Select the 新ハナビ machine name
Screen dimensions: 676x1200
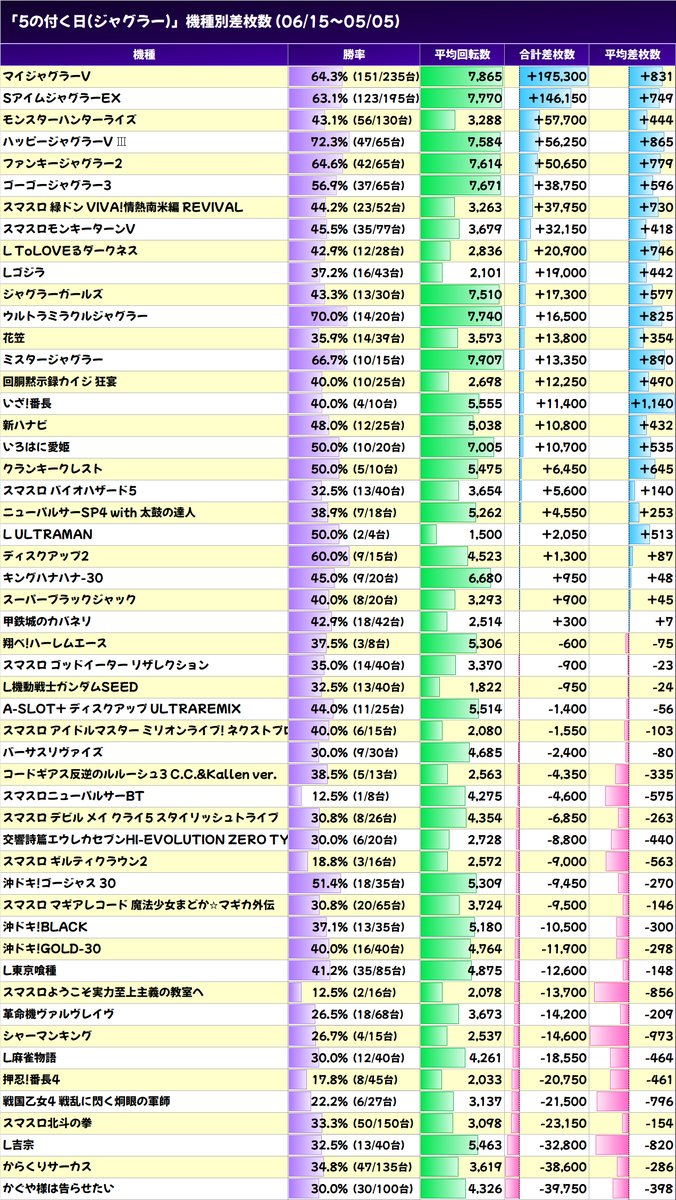click(27, 425)
